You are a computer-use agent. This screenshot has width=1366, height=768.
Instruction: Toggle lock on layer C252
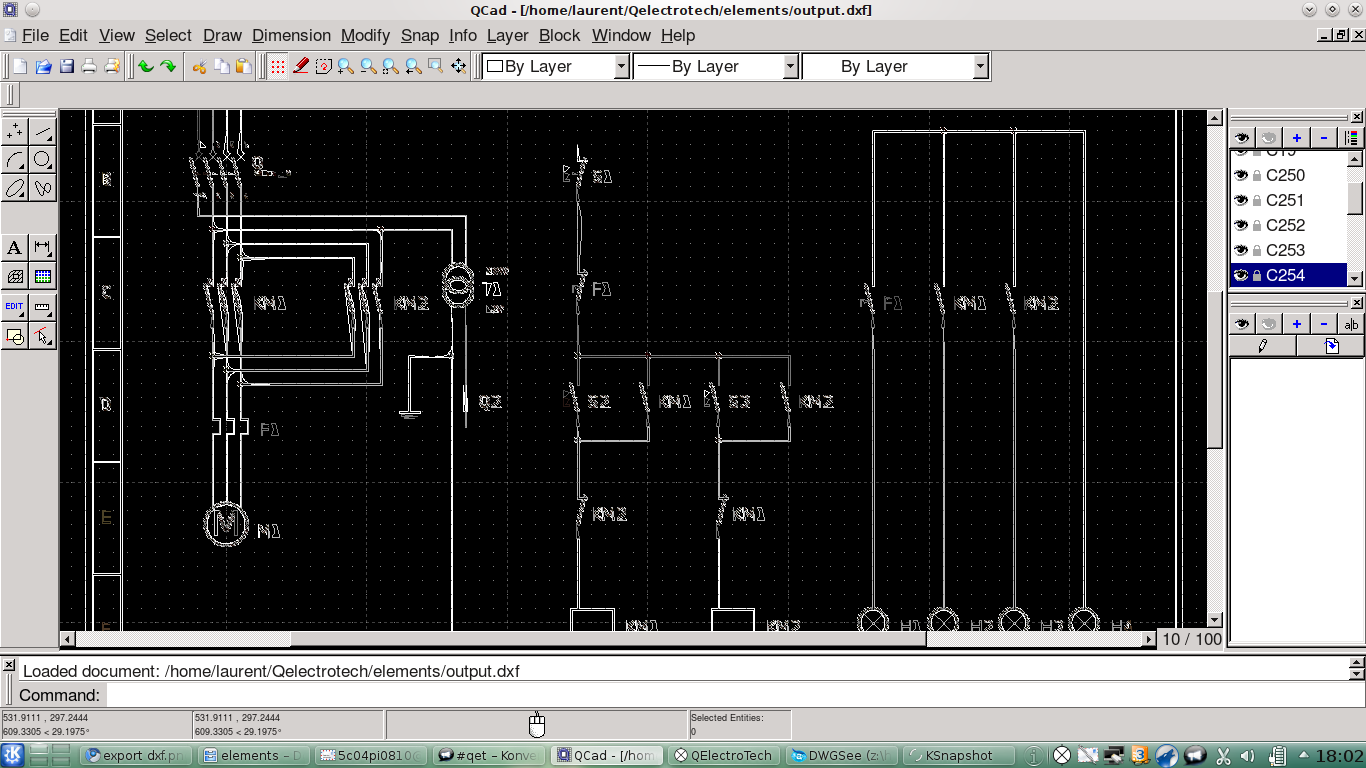coord(1257,225)
